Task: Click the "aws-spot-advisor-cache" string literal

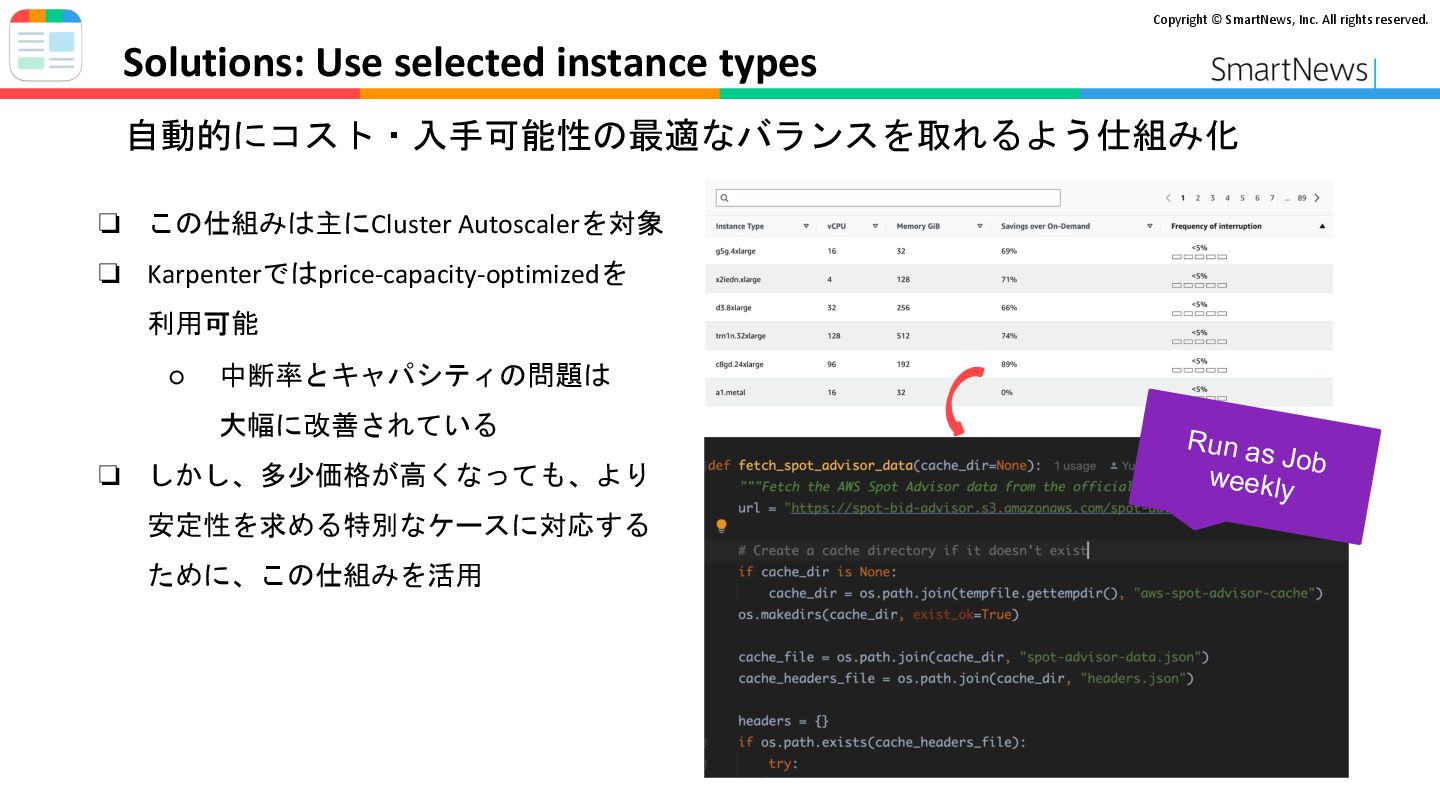Action: [1224, 593]
